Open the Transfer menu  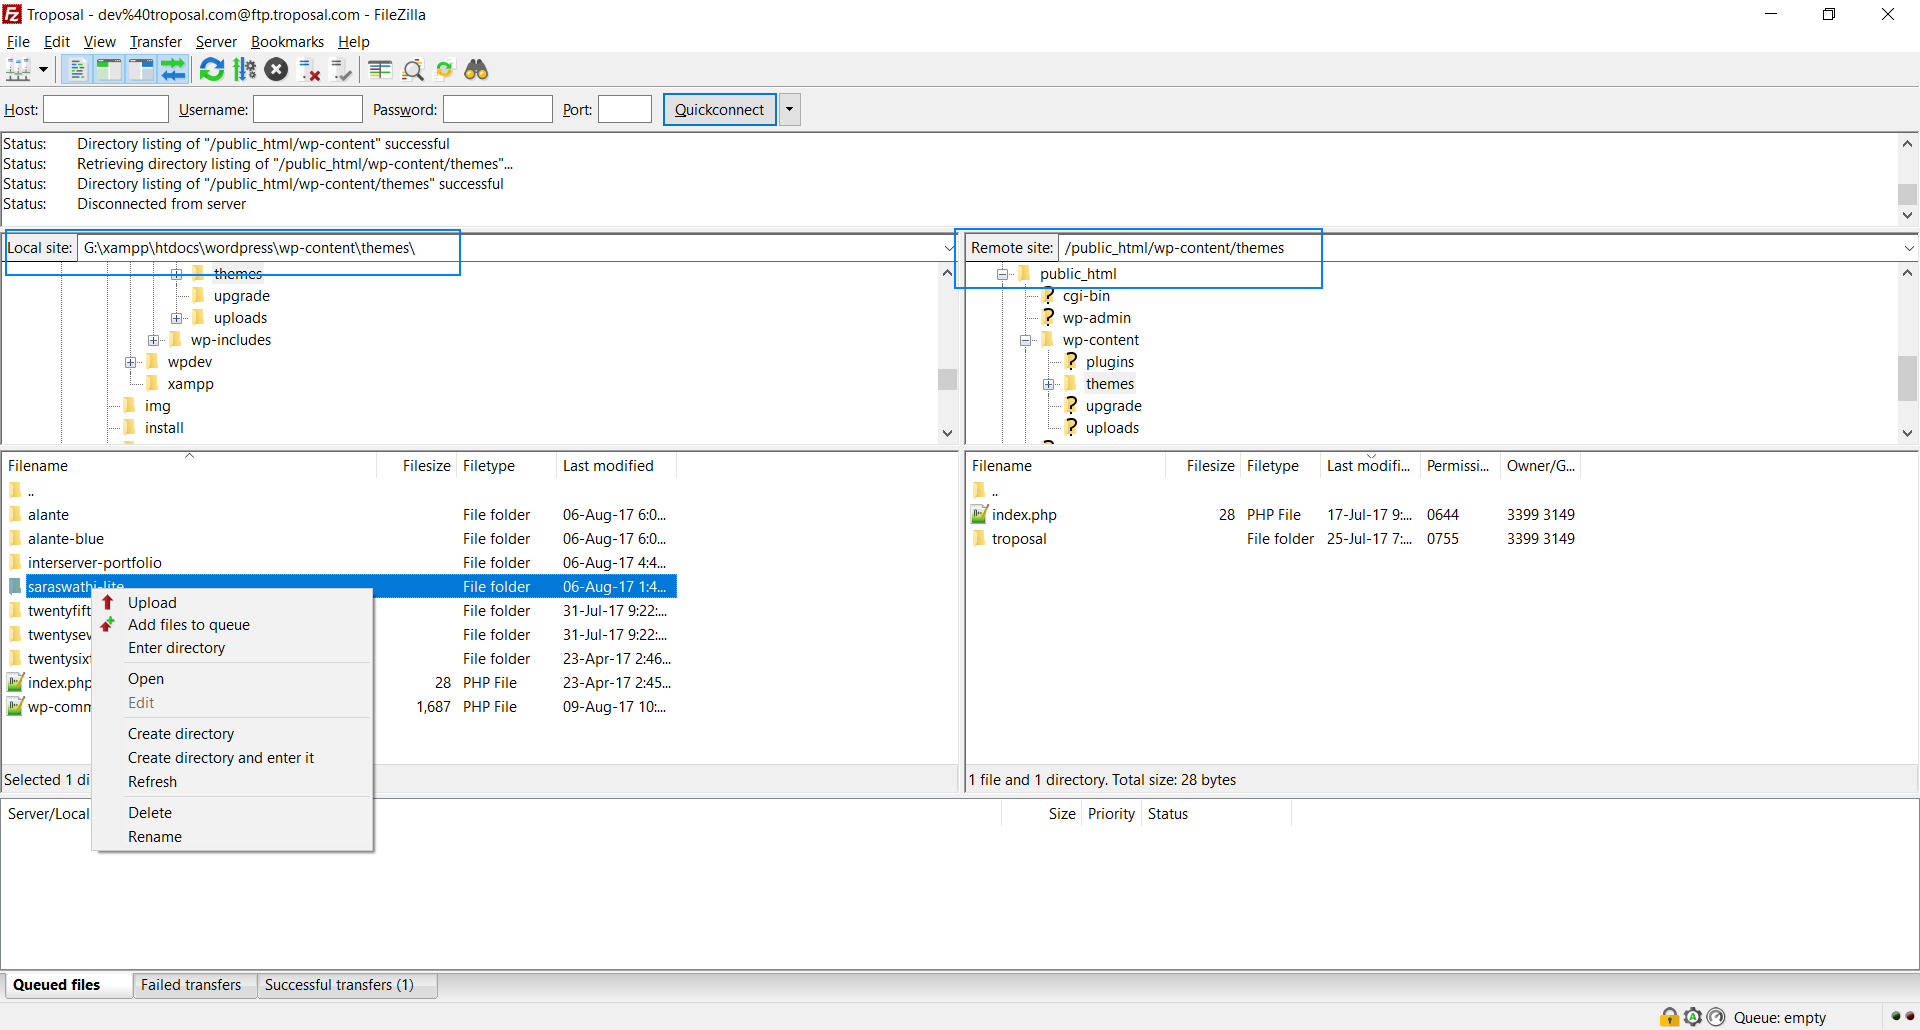156,42
